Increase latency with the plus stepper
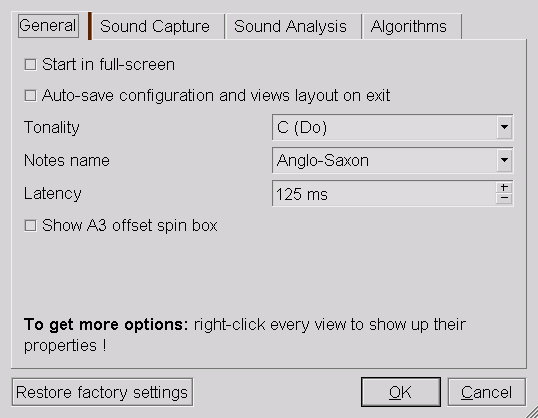Image resolution: width=538 pixels, height=418 pixels. coord(504,187)
